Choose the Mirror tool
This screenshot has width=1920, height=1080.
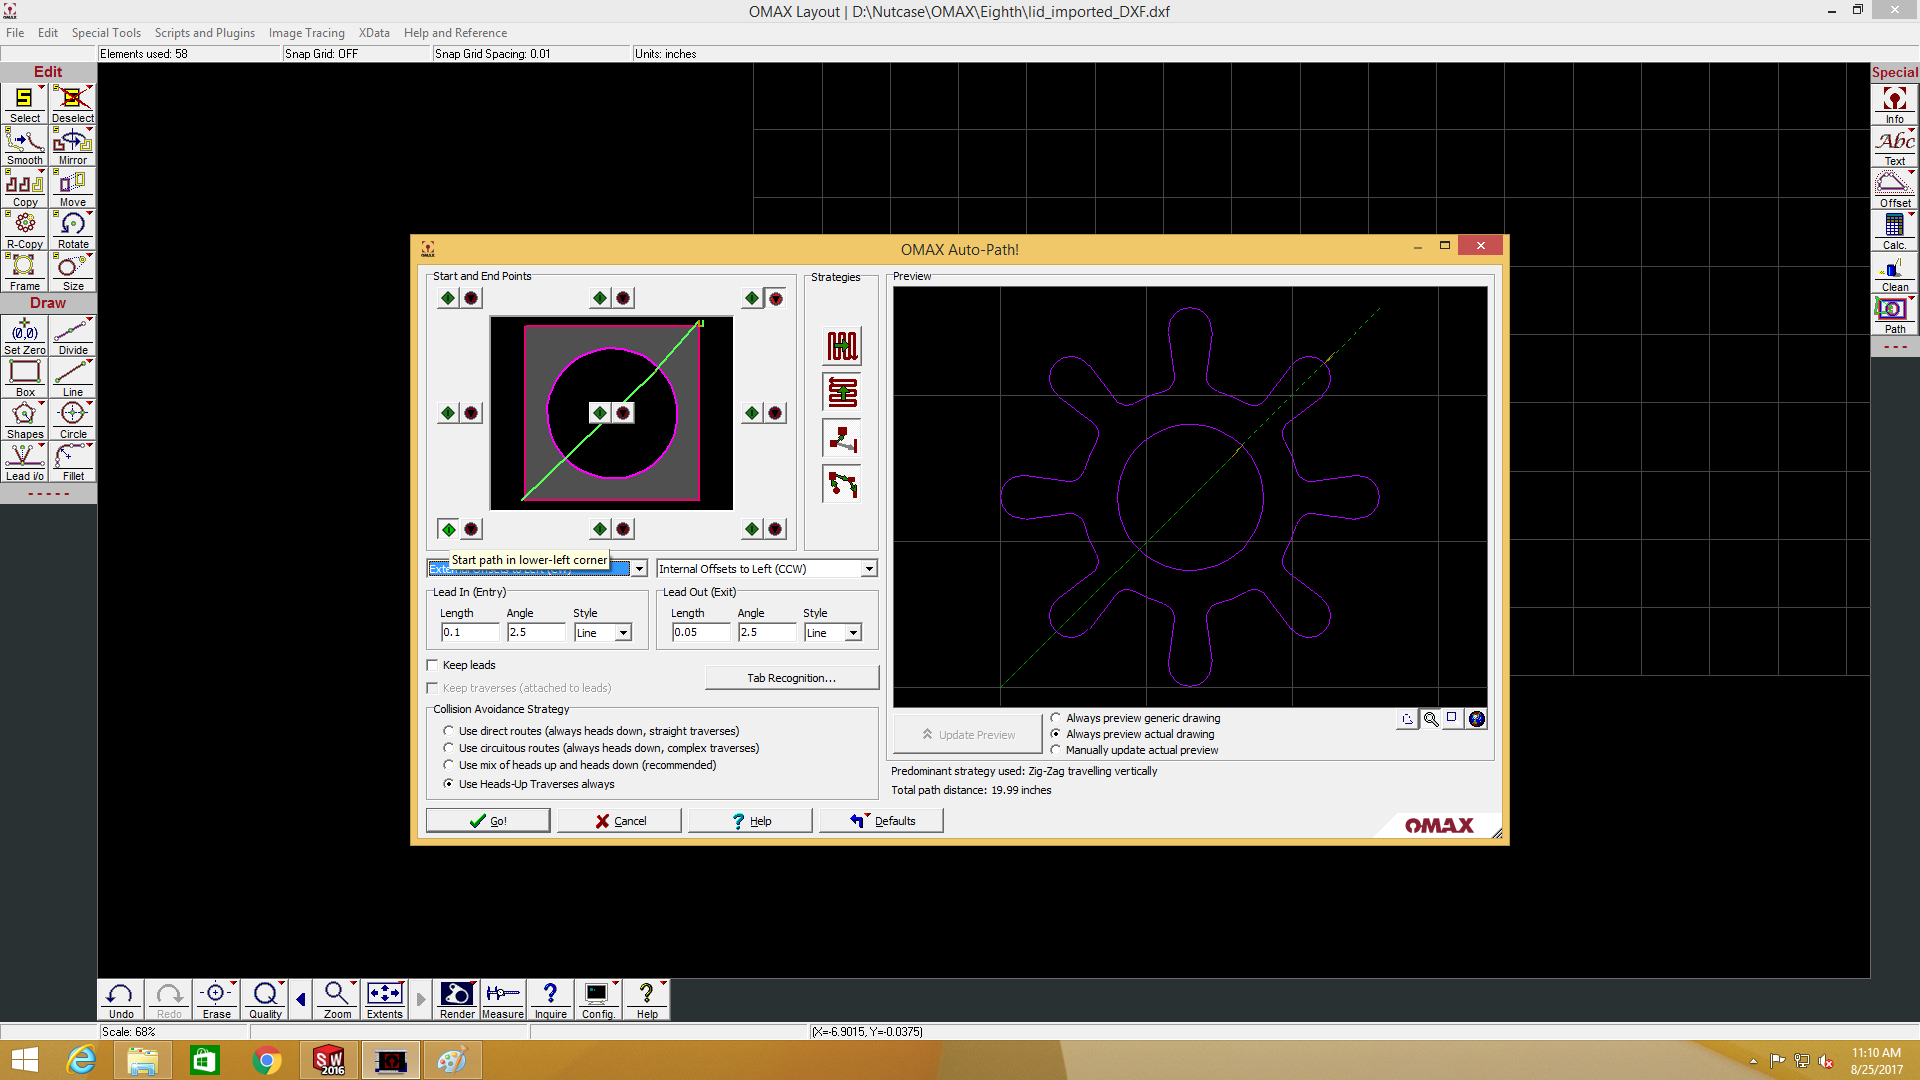tap(72, 147)
